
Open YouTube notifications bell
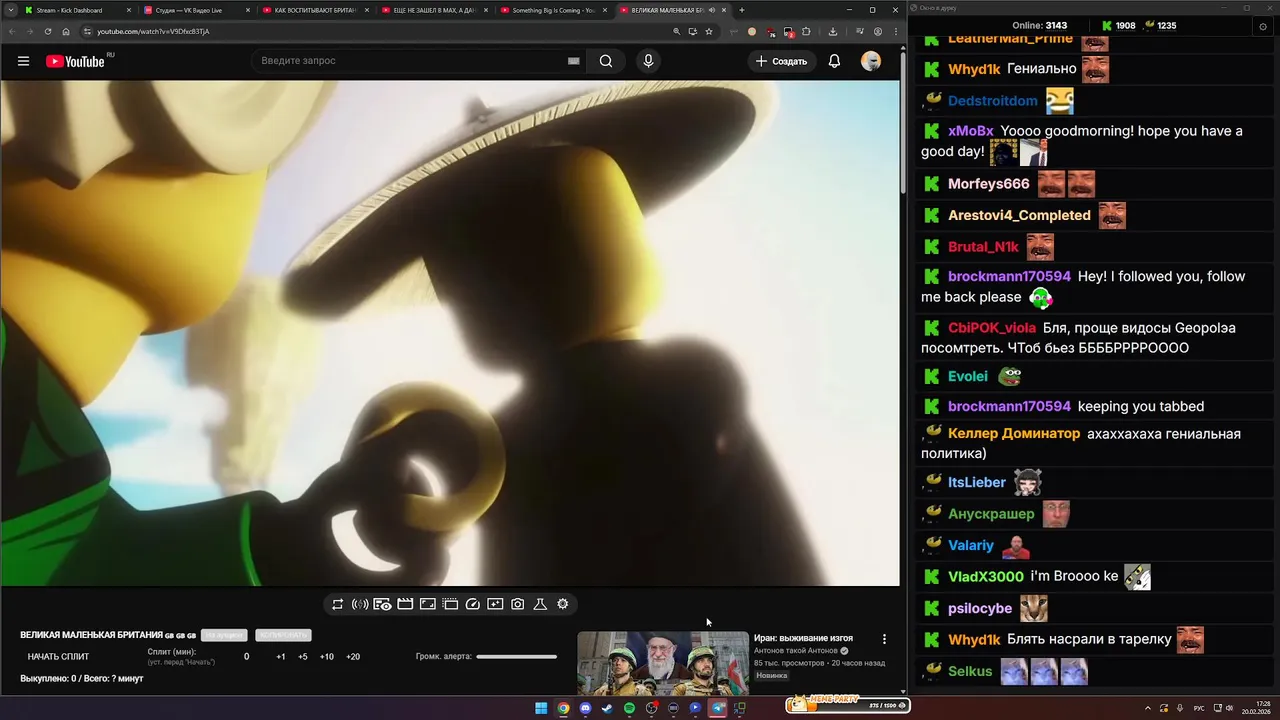(x=834, y=61)
